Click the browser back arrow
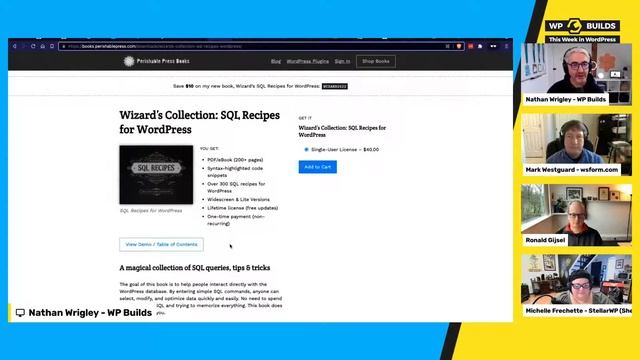The height and width of the screenshot is (360, 640). 15,46
